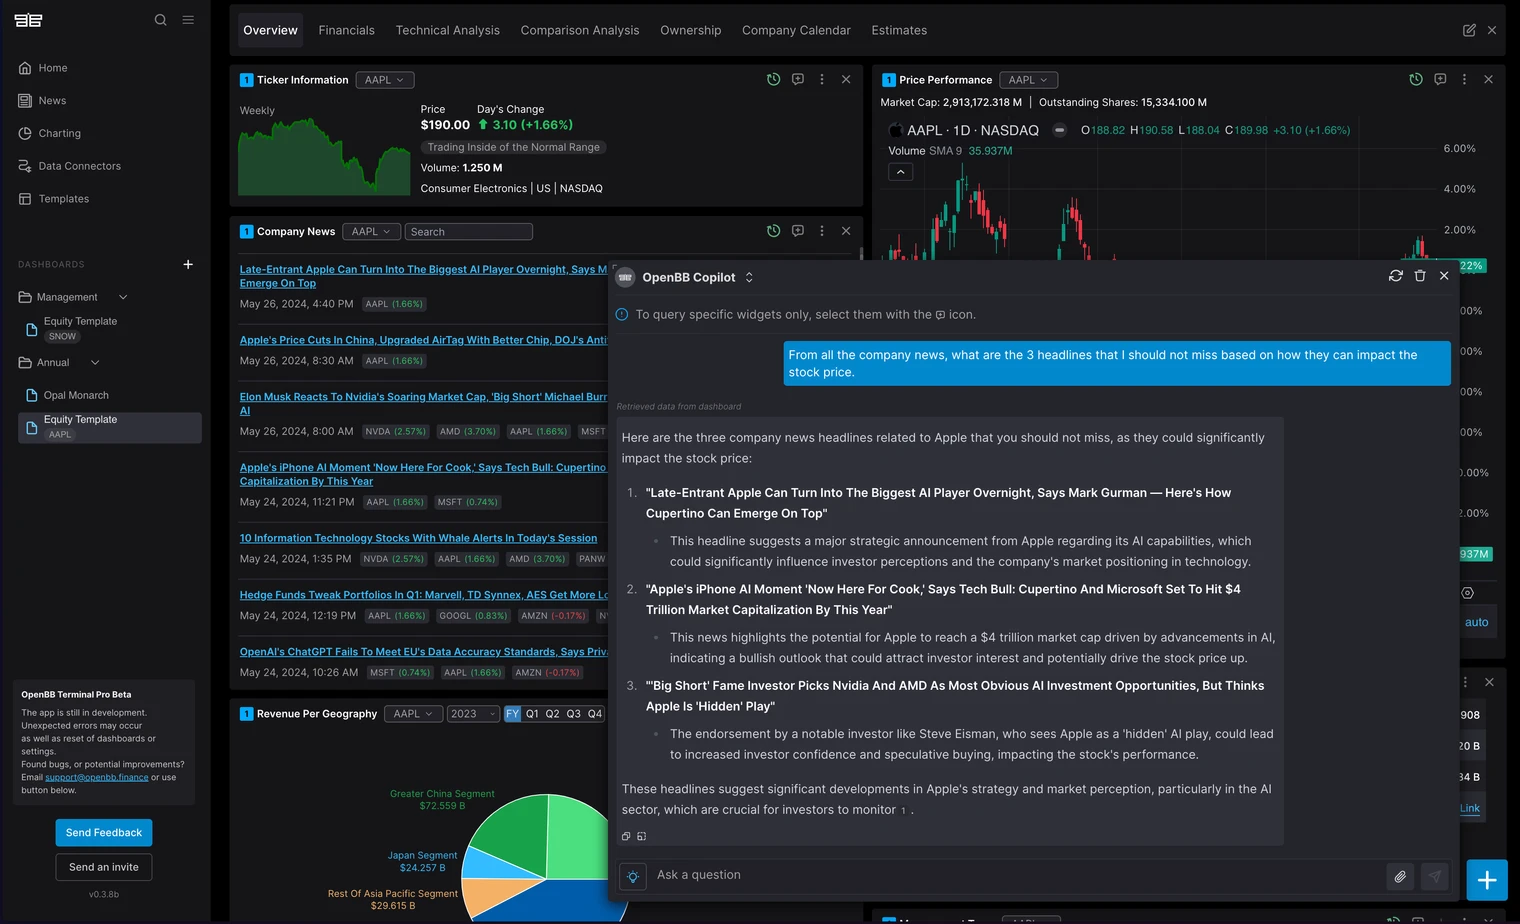Image resolution: width=1520 pixels, height=924 pixels.
Task: Delete Copilot chat using the trash icon
Action: pyautogui.click(x=1420, y=276)
